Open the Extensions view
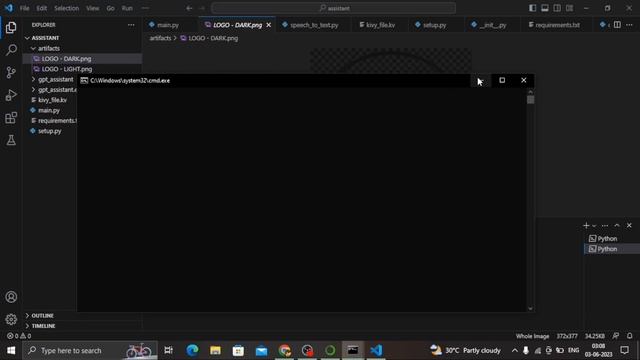 11,118
